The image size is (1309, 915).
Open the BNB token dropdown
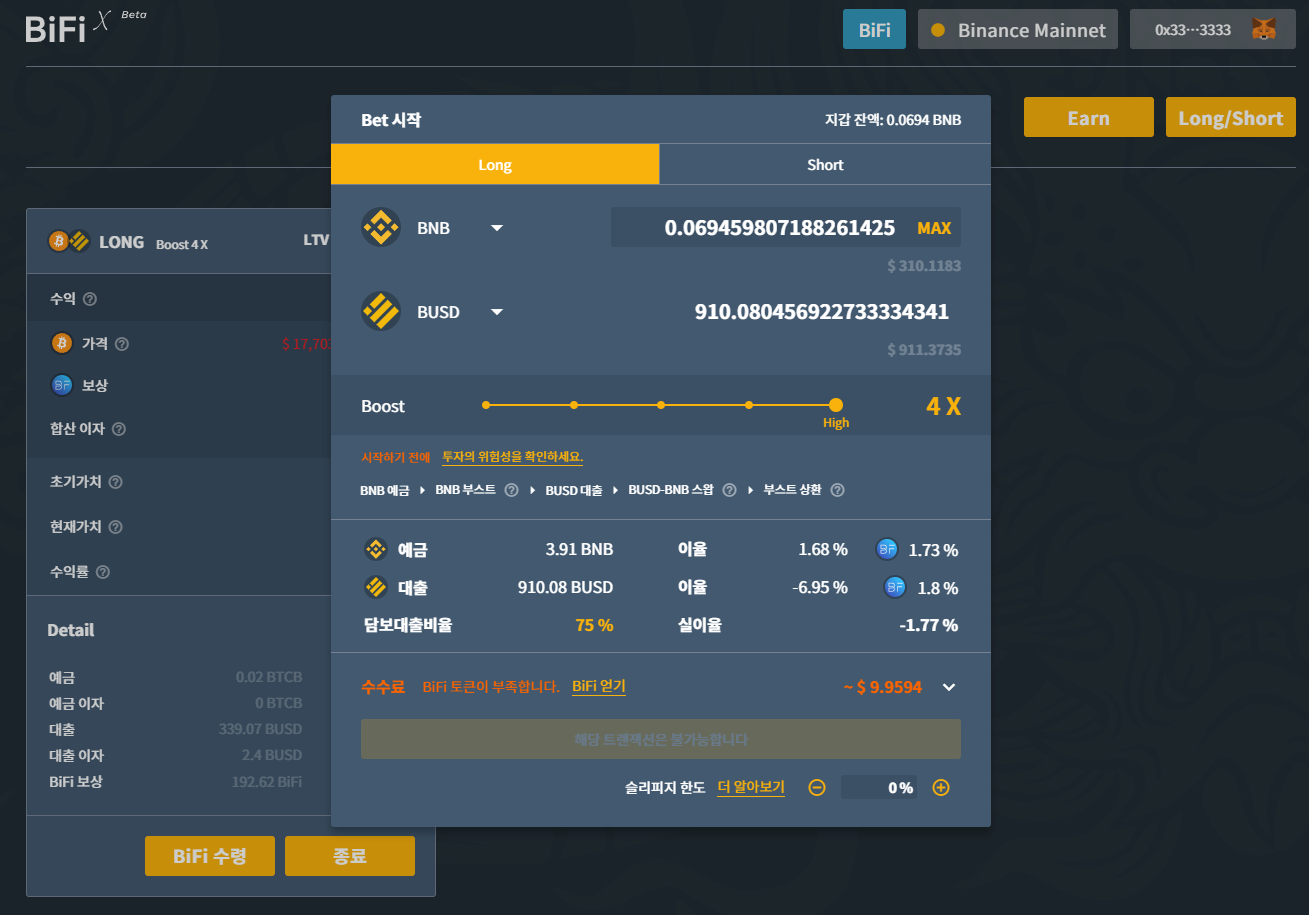(x=497, y=229)
